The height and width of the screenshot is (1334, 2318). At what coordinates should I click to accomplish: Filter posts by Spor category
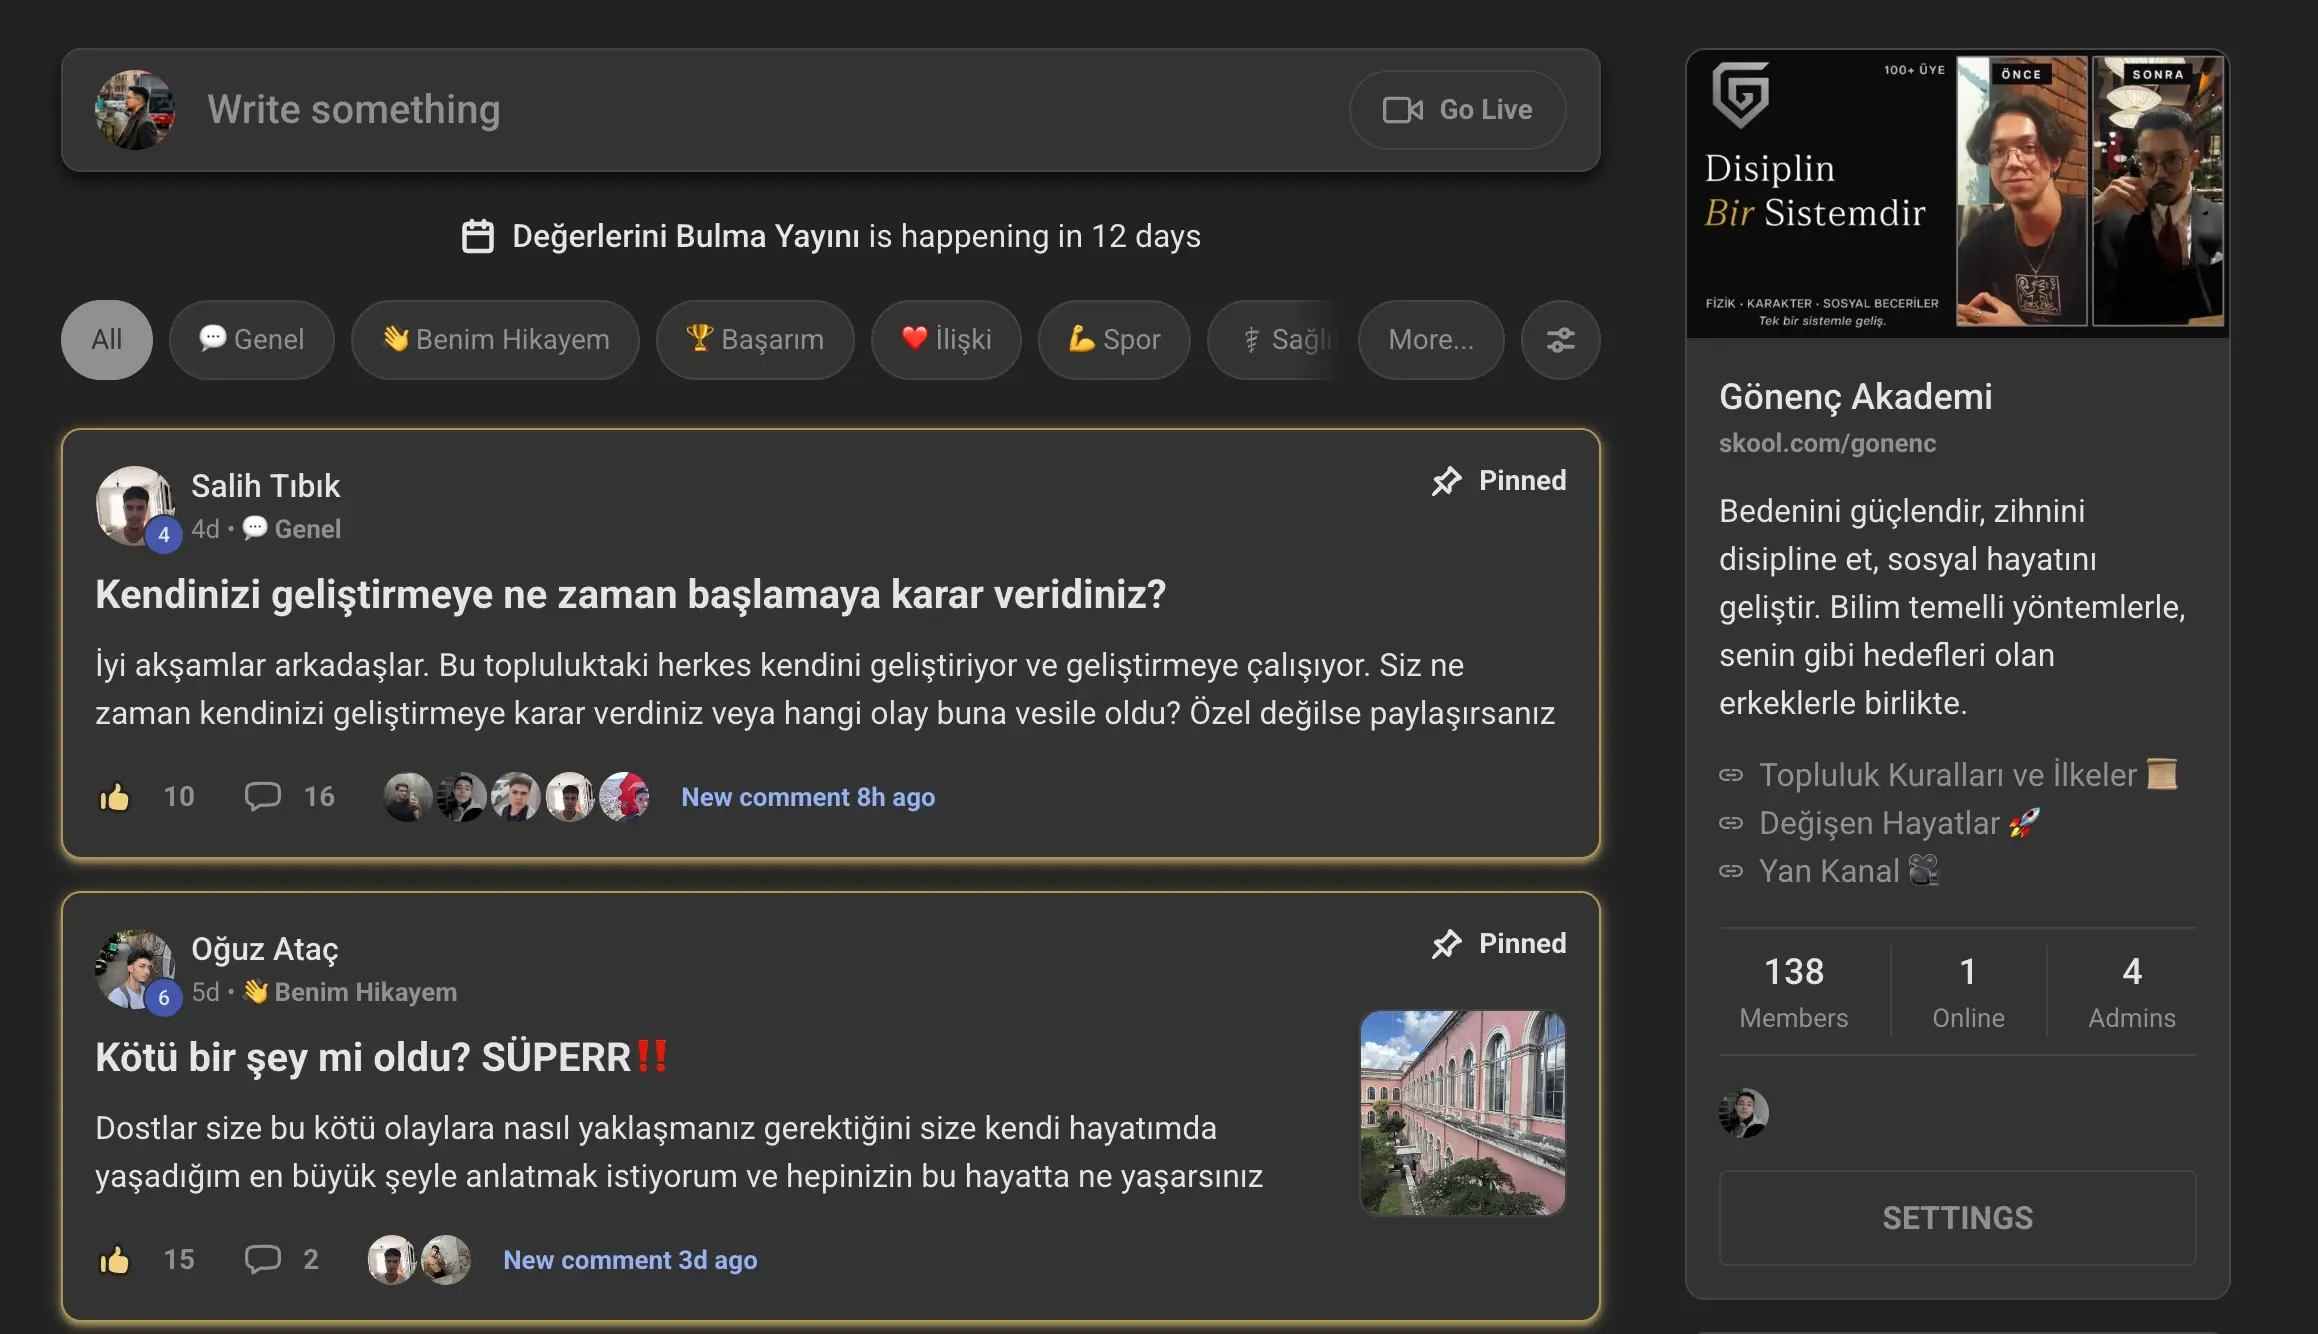(1114, 340)
